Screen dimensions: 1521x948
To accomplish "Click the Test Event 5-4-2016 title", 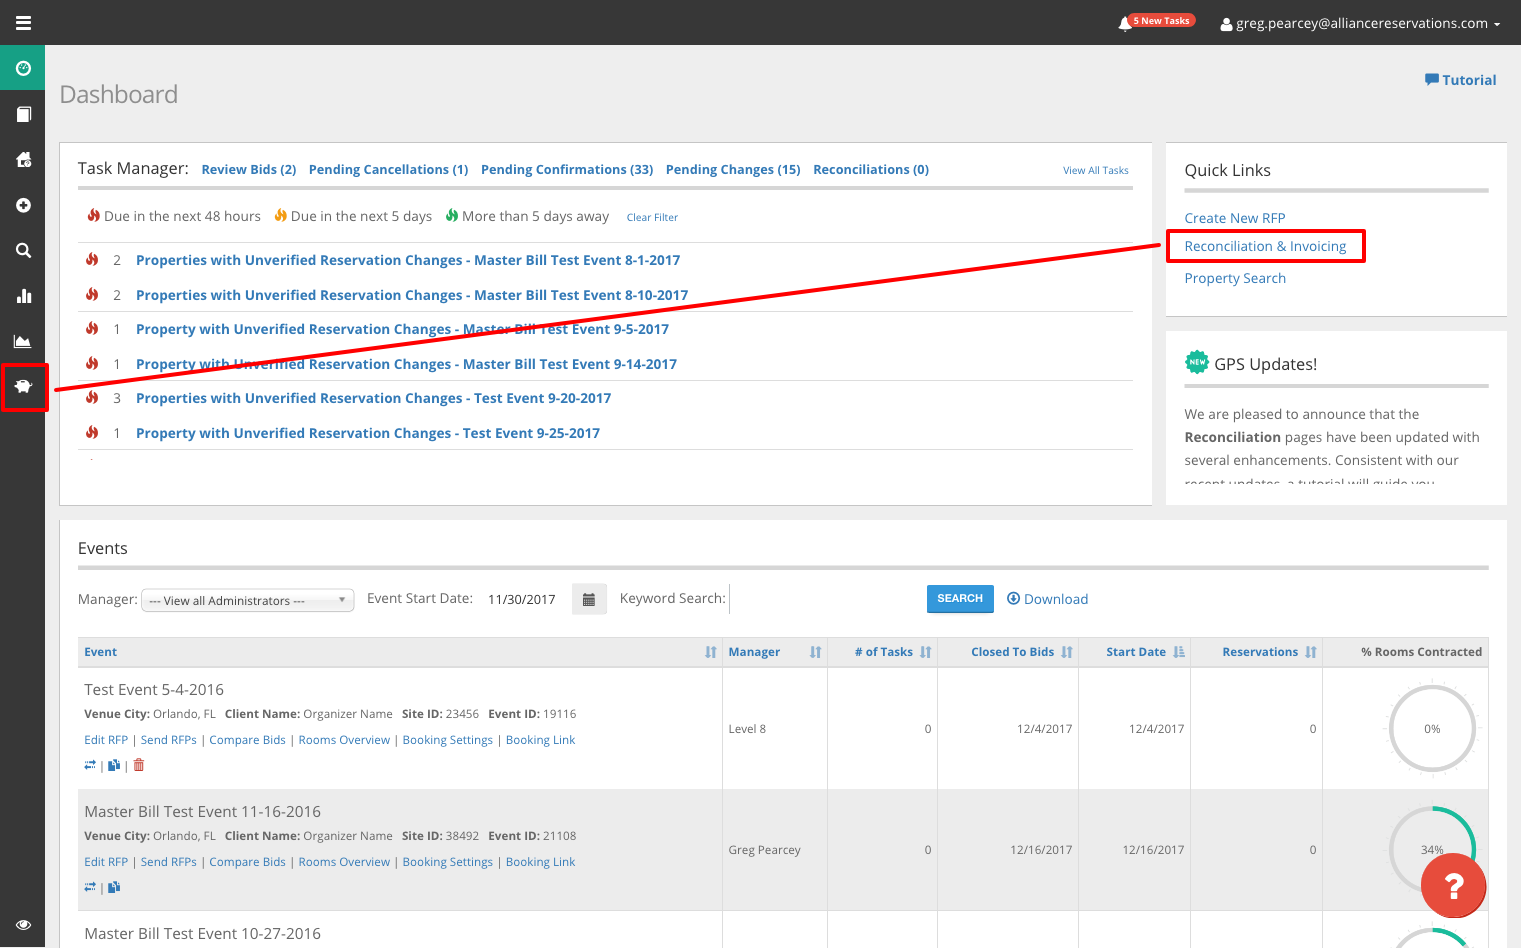I will 154,690.
